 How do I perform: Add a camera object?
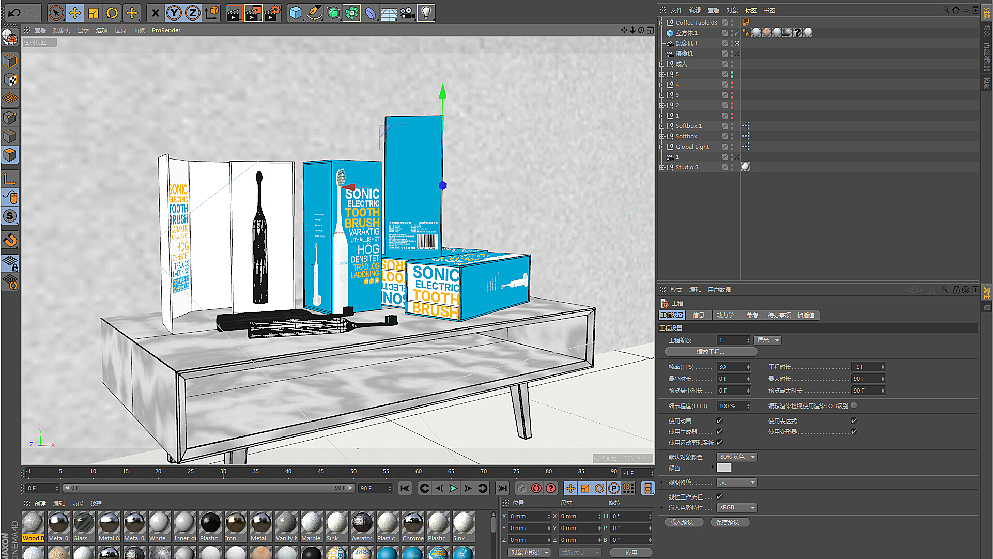pyautogui.click(x=407, y=12)
